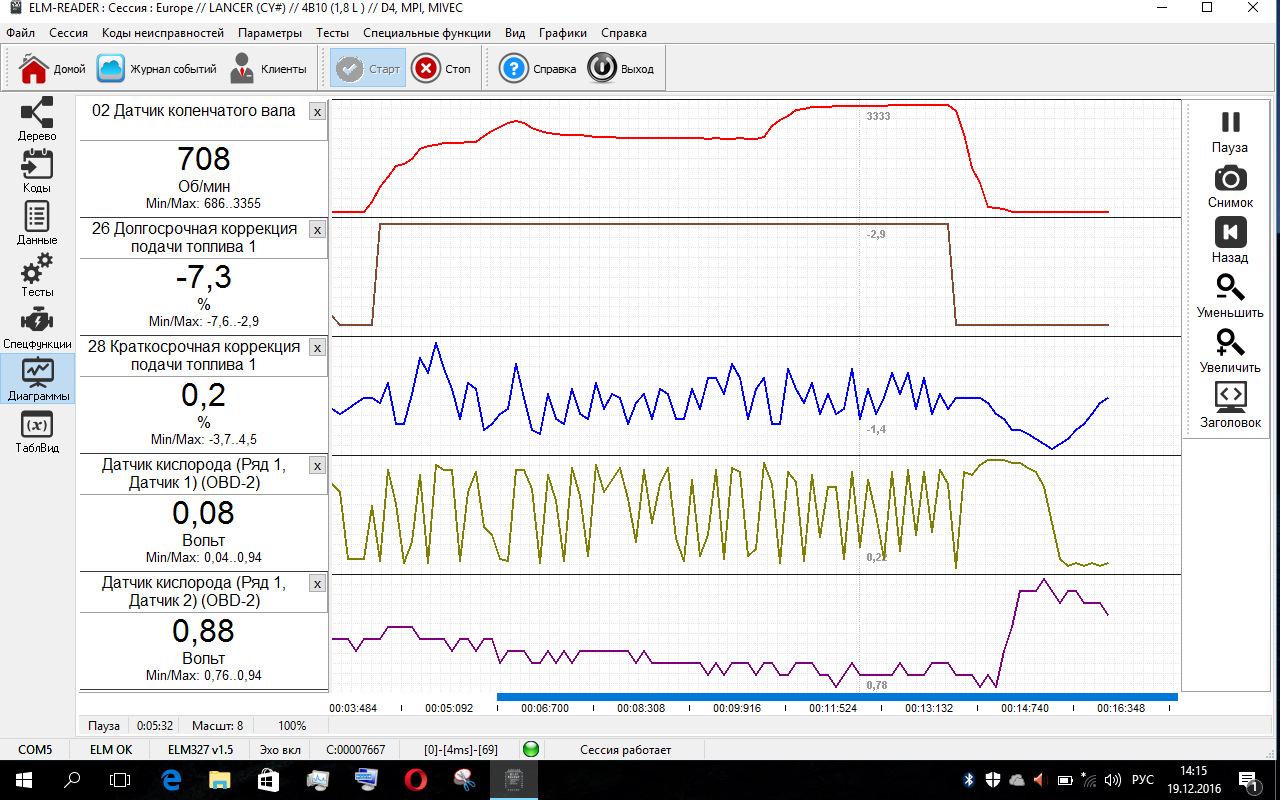
Task: Zoom in chart with Увеличить
Action: [x=1230, y=349]
